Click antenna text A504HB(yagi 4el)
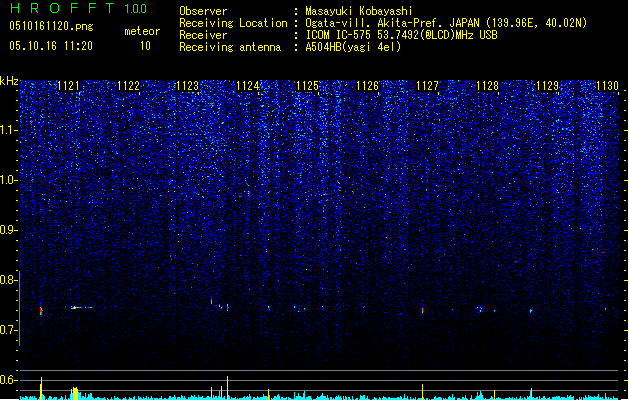Screen dimensions: 629x400 point(353,47)
